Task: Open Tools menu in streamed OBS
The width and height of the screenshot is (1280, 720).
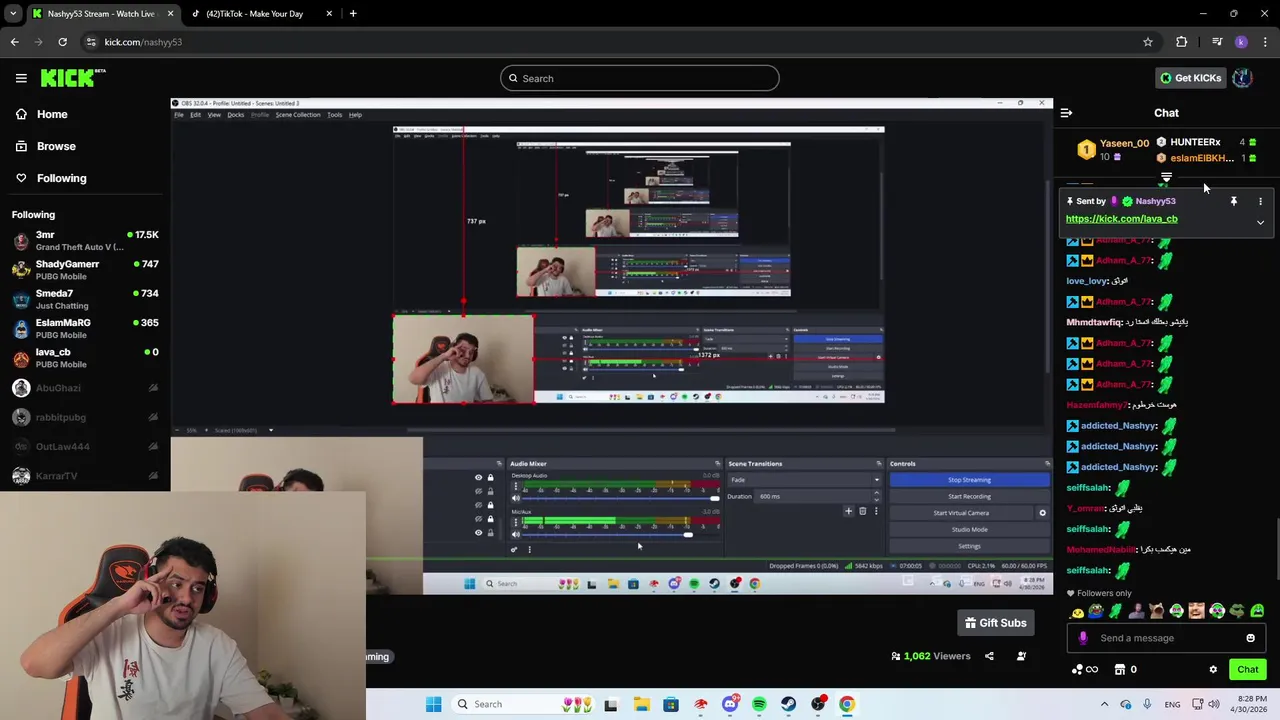Action: [x=334, y=115]
